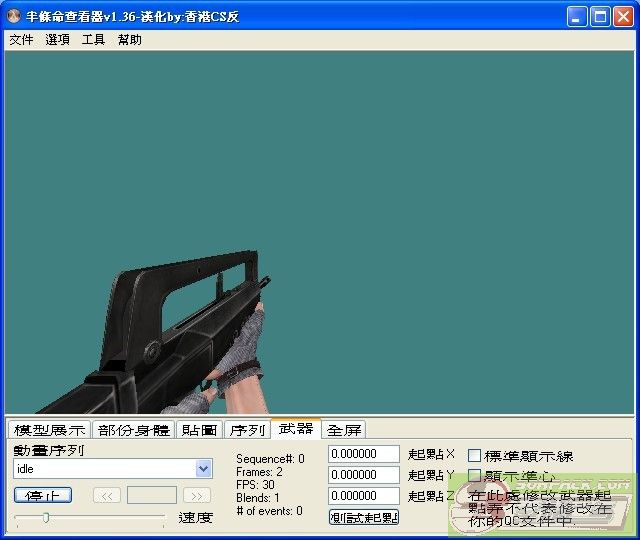Switch to the 部份身體 tab

[x=133, y=430]
